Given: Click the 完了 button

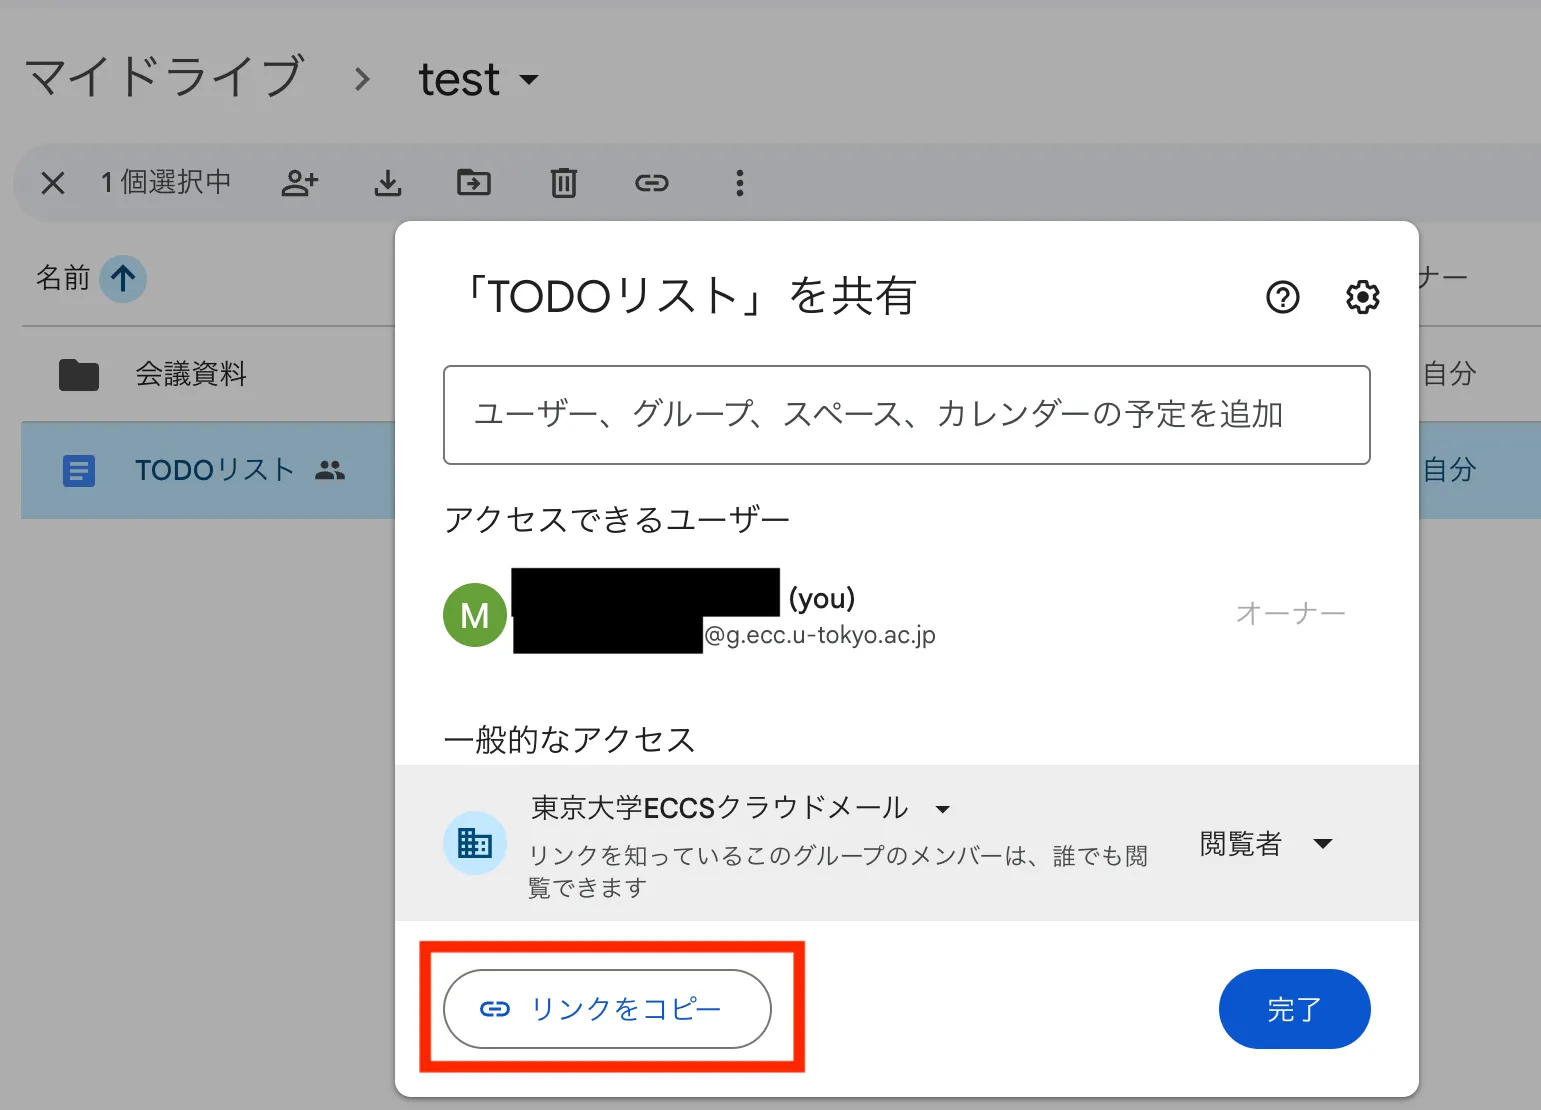Looking at the screenshot, I should pyautogui.click(x=1295, y=1009).
